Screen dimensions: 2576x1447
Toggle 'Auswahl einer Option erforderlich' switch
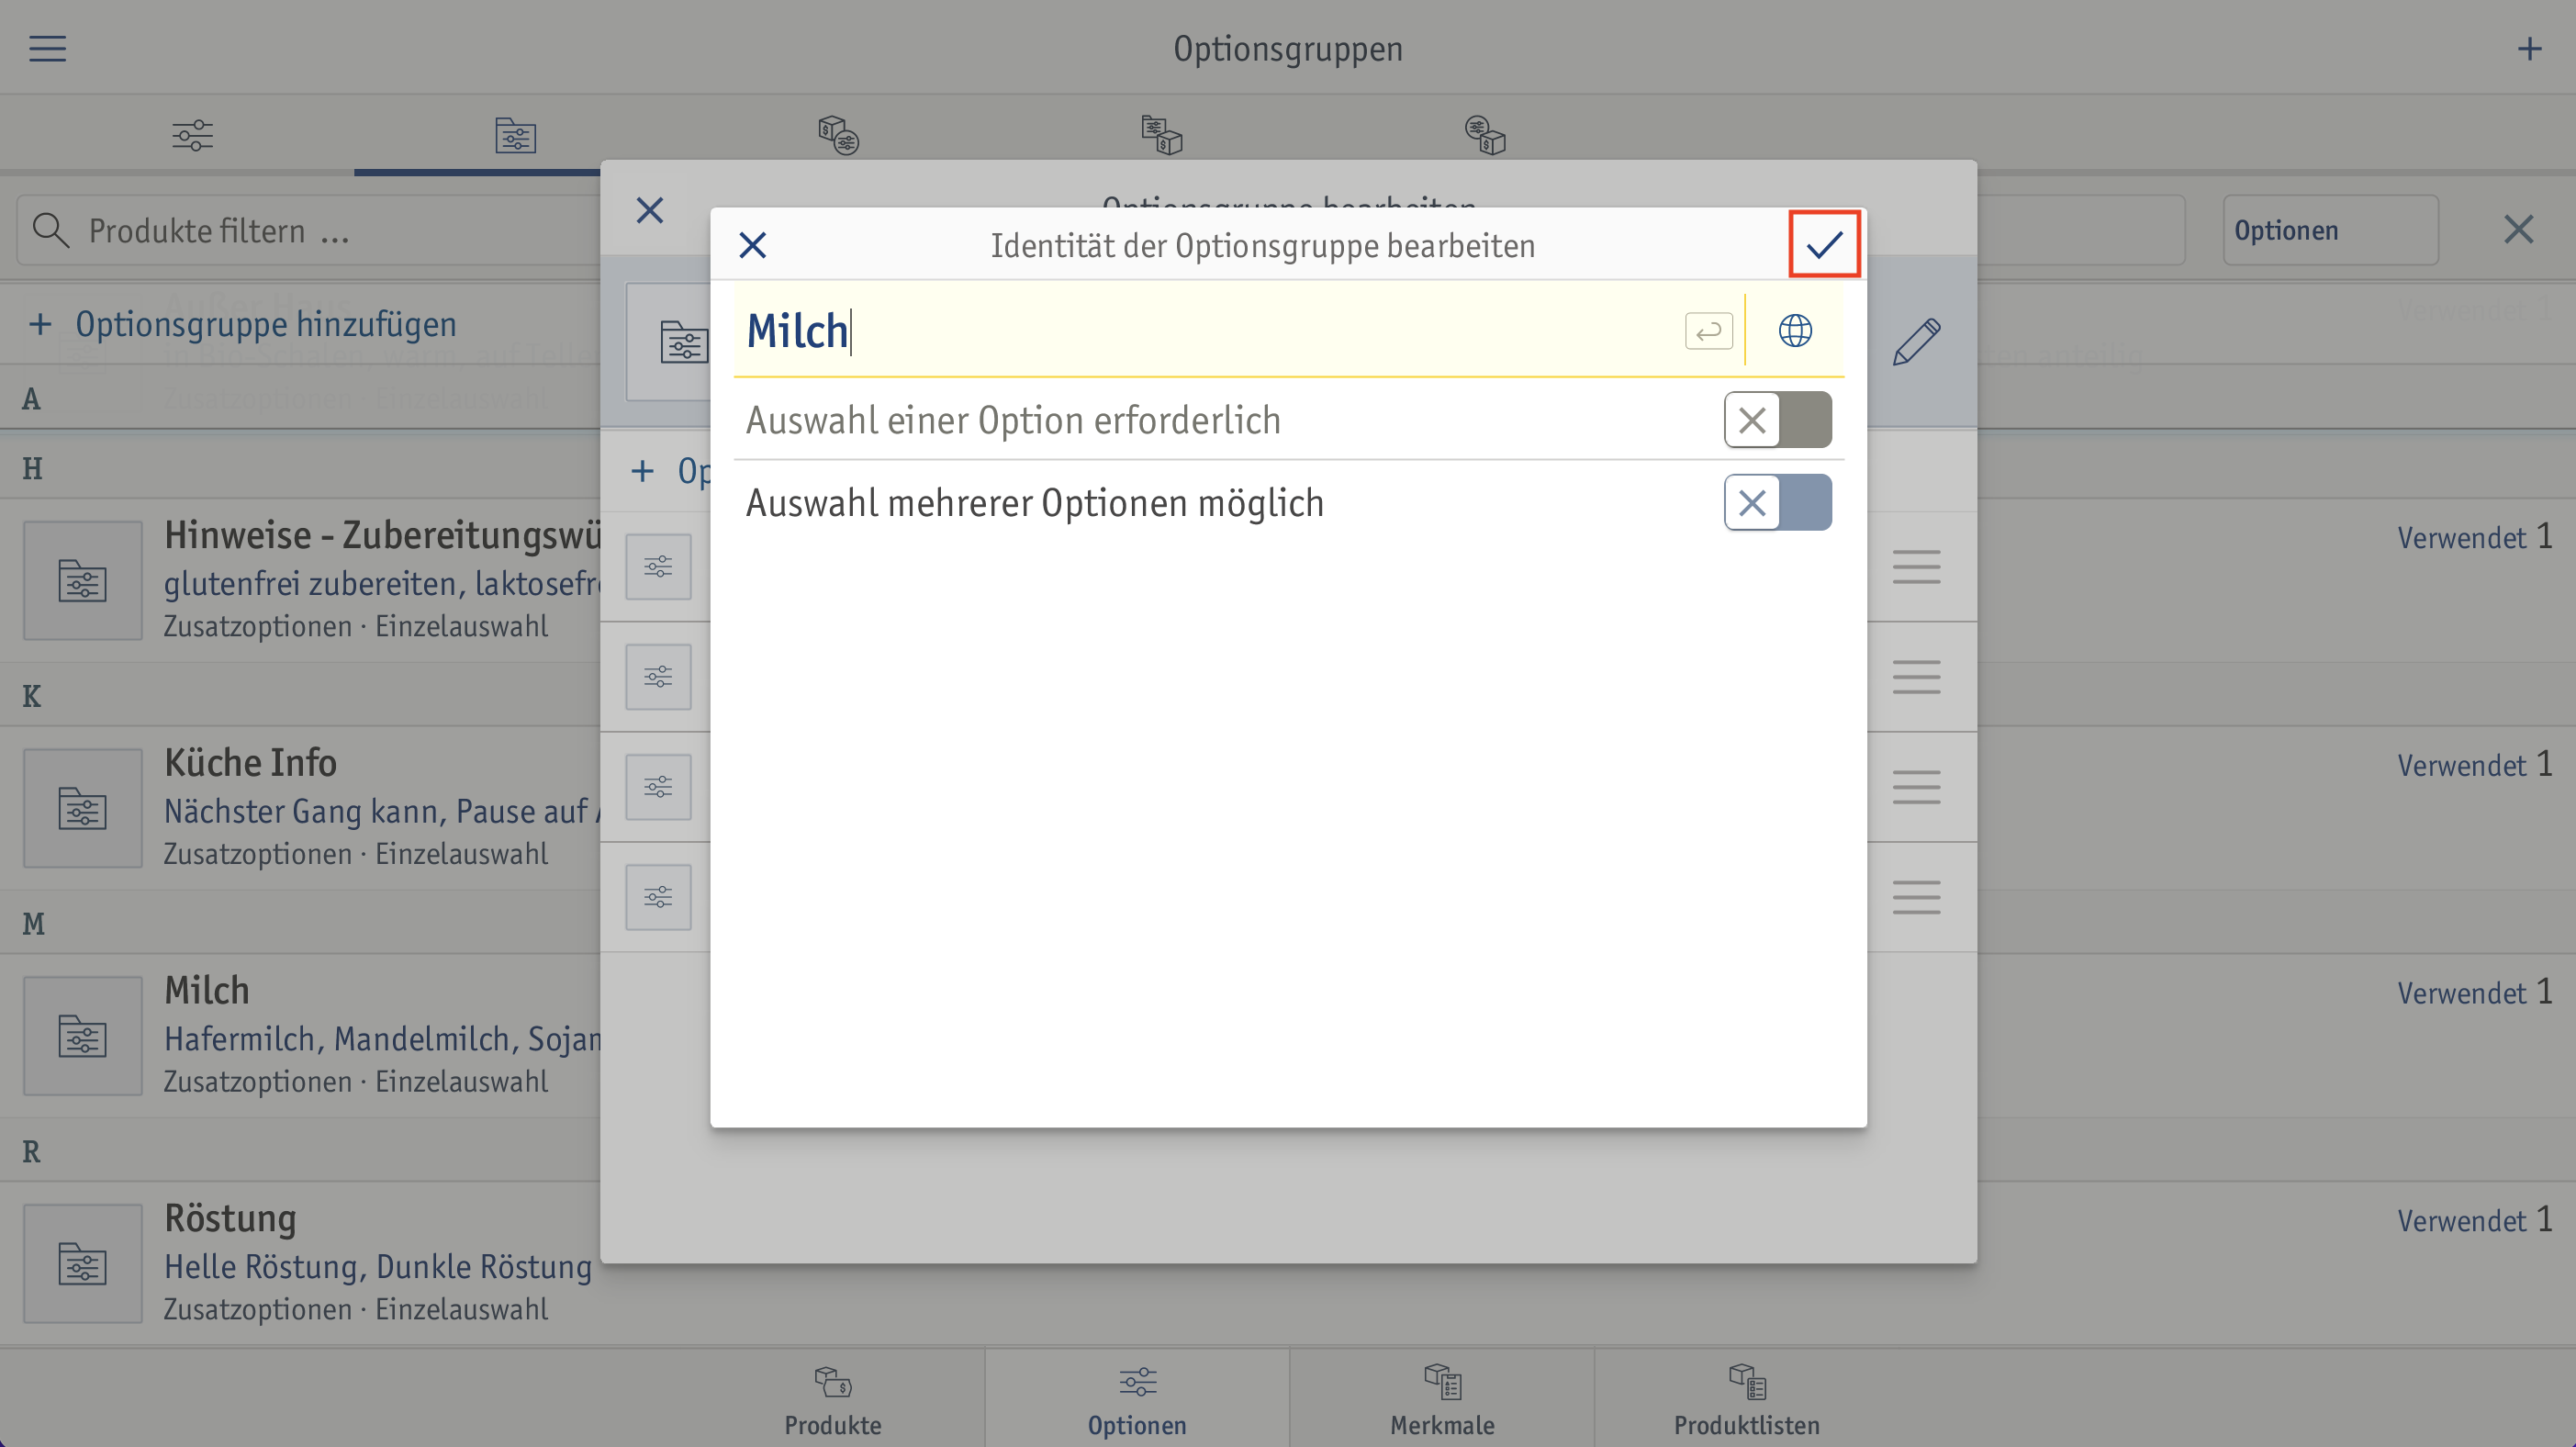(x=1777, y=420)
